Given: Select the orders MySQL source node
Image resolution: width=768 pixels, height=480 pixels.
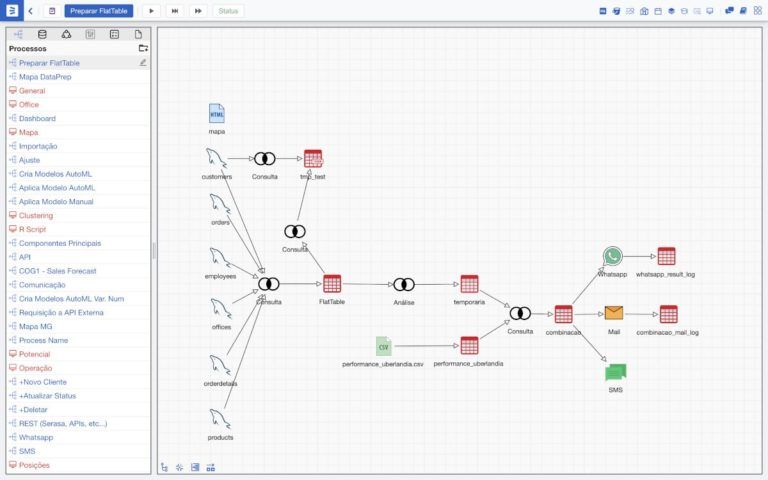Looking at the screenshot, I should 220,205.
